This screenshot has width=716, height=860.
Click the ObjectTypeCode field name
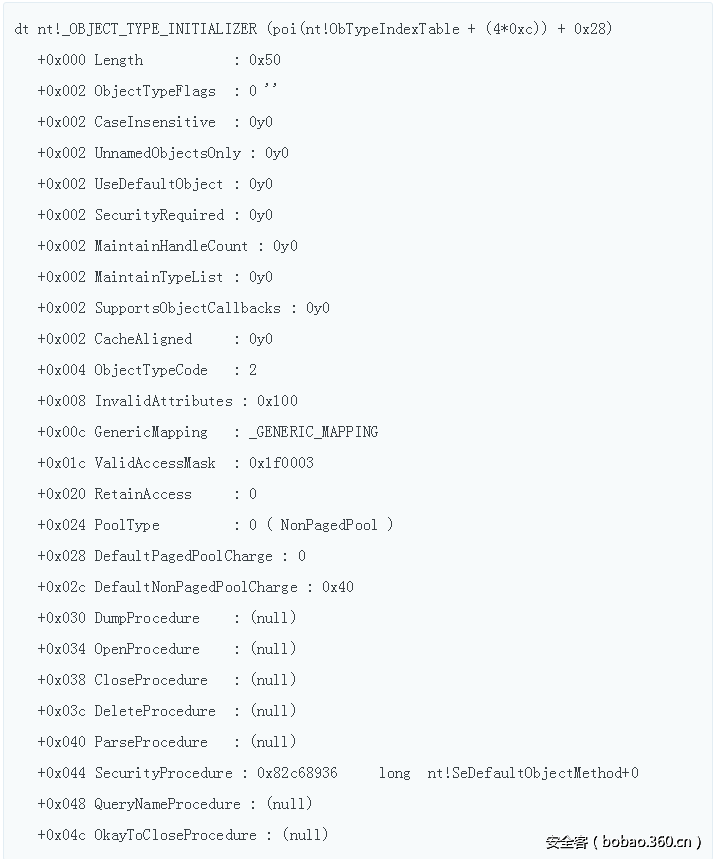(x=151, y=370)
